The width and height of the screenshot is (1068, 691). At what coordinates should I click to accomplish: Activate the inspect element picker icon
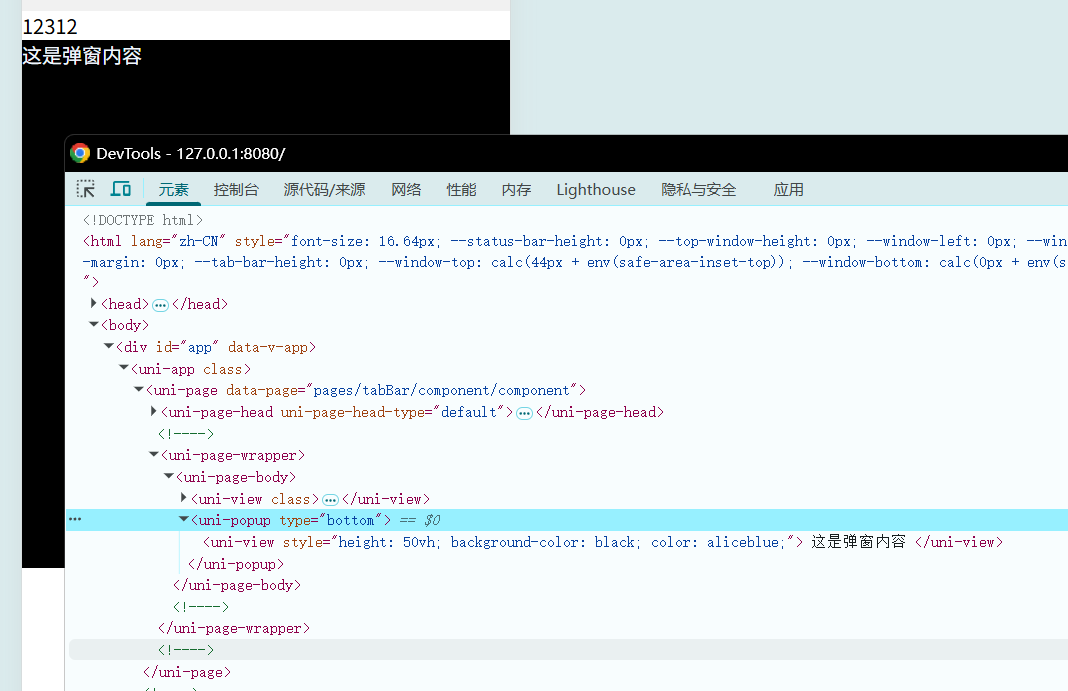(86, 189)
